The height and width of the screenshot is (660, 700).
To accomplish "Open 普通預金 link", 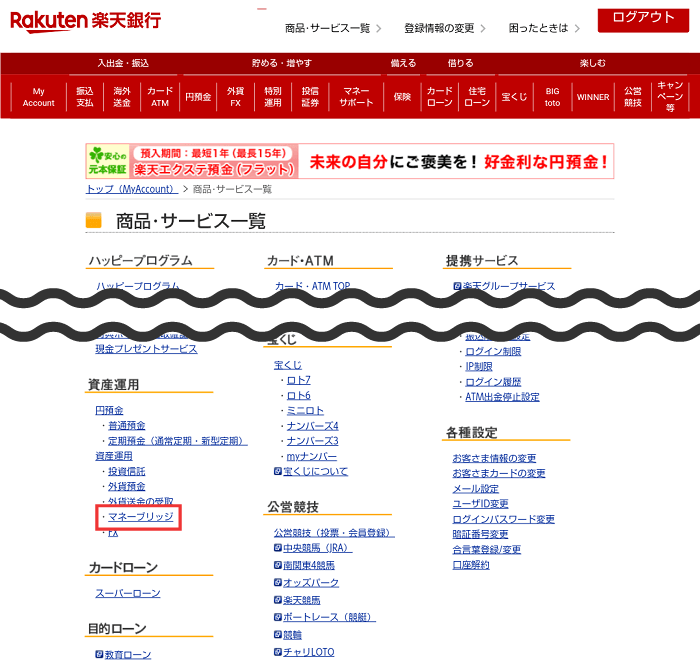I will pos(127,426).
